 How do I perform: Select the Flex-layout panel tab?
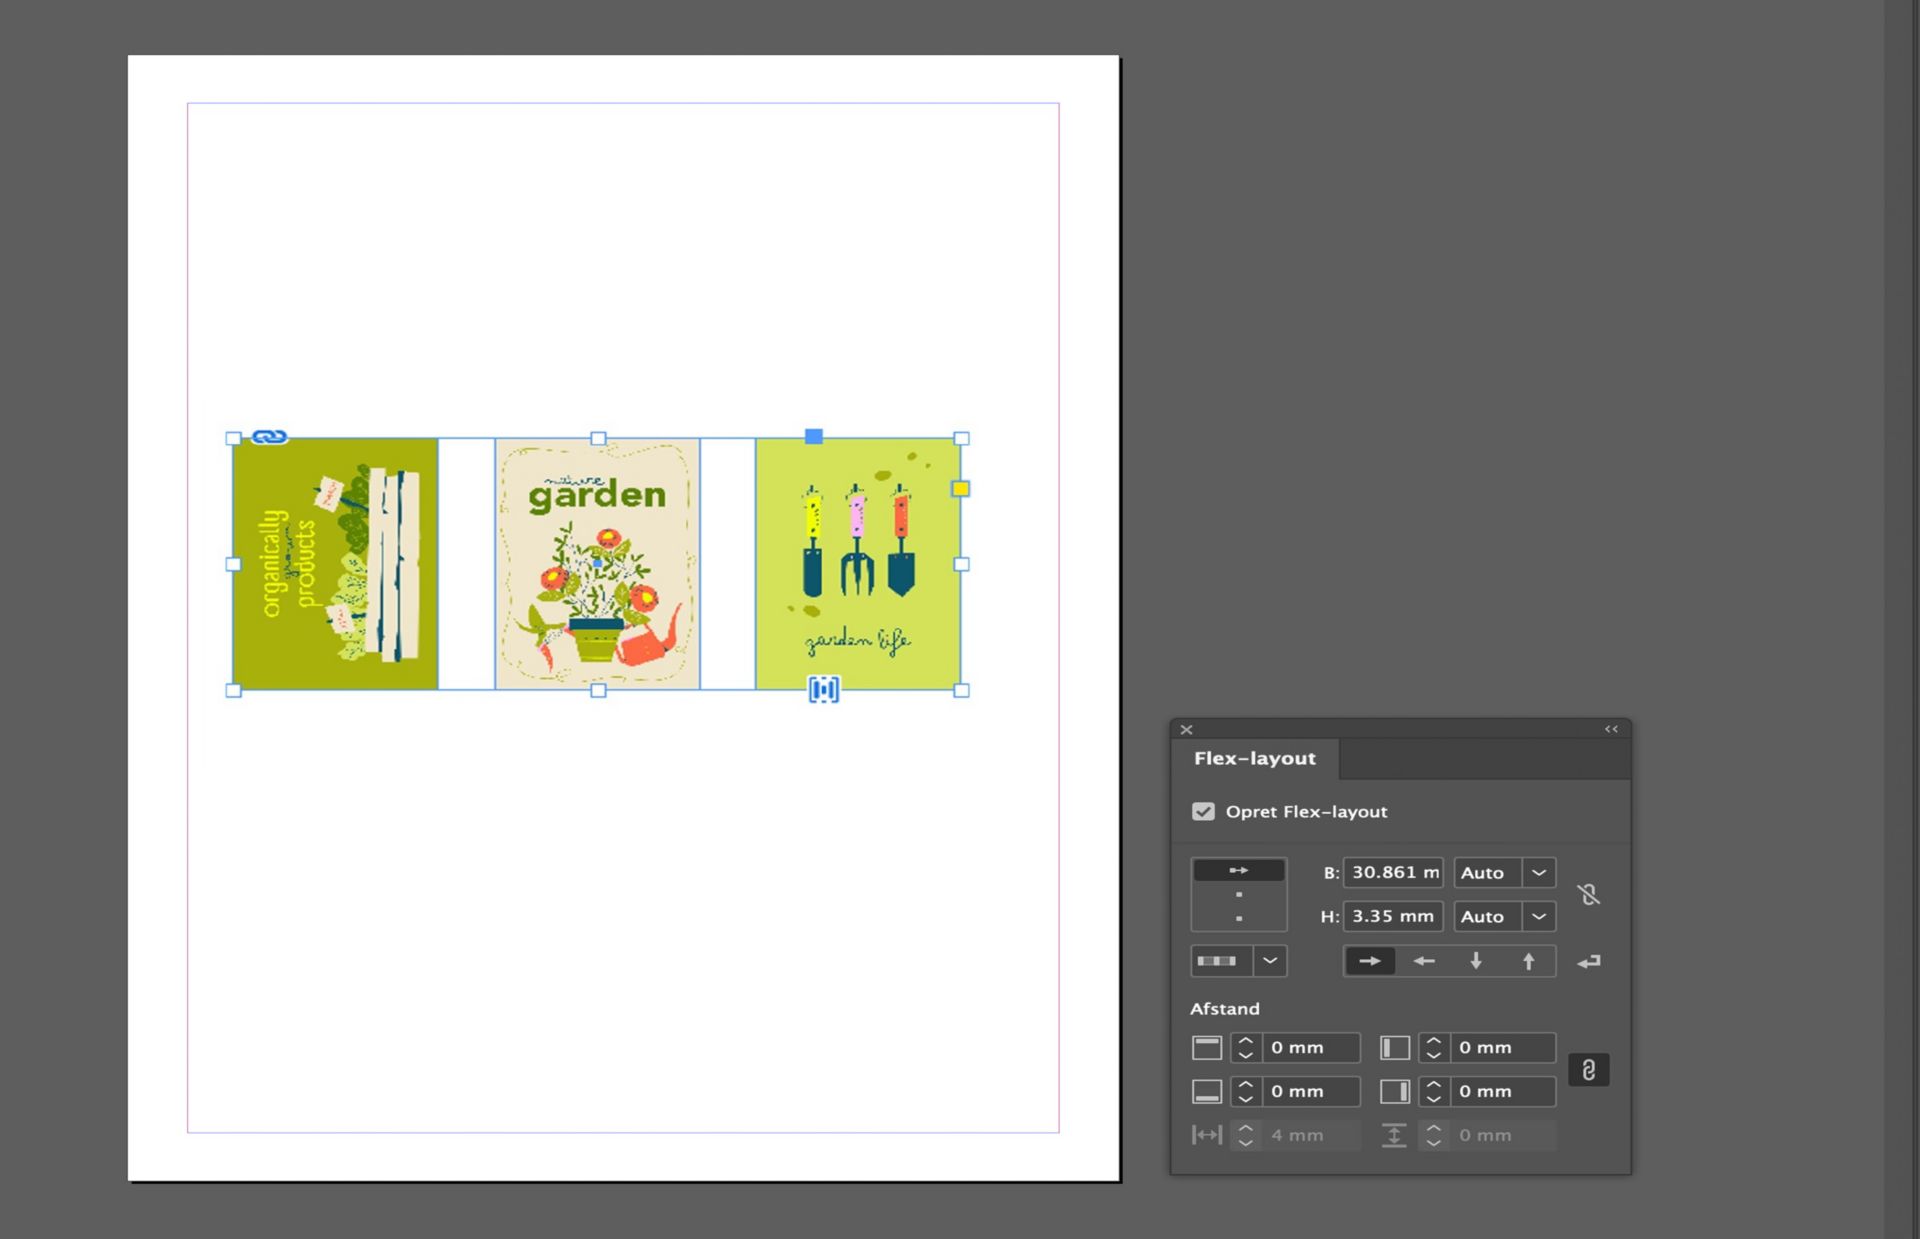click(x=1254, y=758)
